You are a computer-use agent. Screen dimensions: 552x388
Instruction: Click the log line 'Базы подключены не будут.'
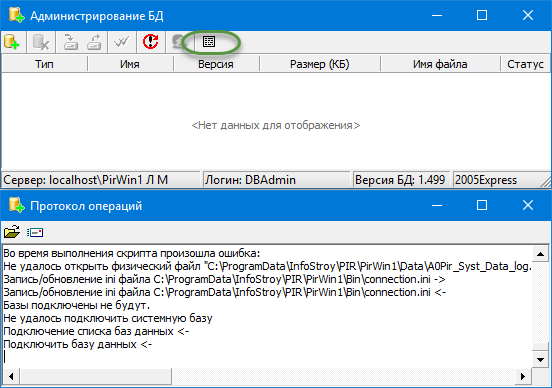77,305
